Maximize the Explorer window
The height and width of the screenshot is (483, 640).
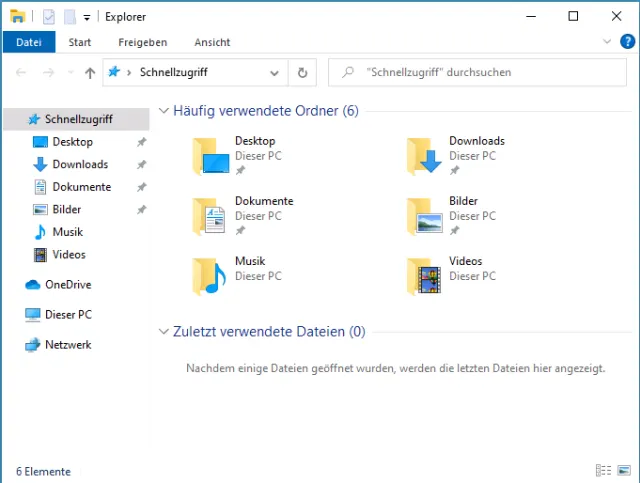[x=573, y=16]
